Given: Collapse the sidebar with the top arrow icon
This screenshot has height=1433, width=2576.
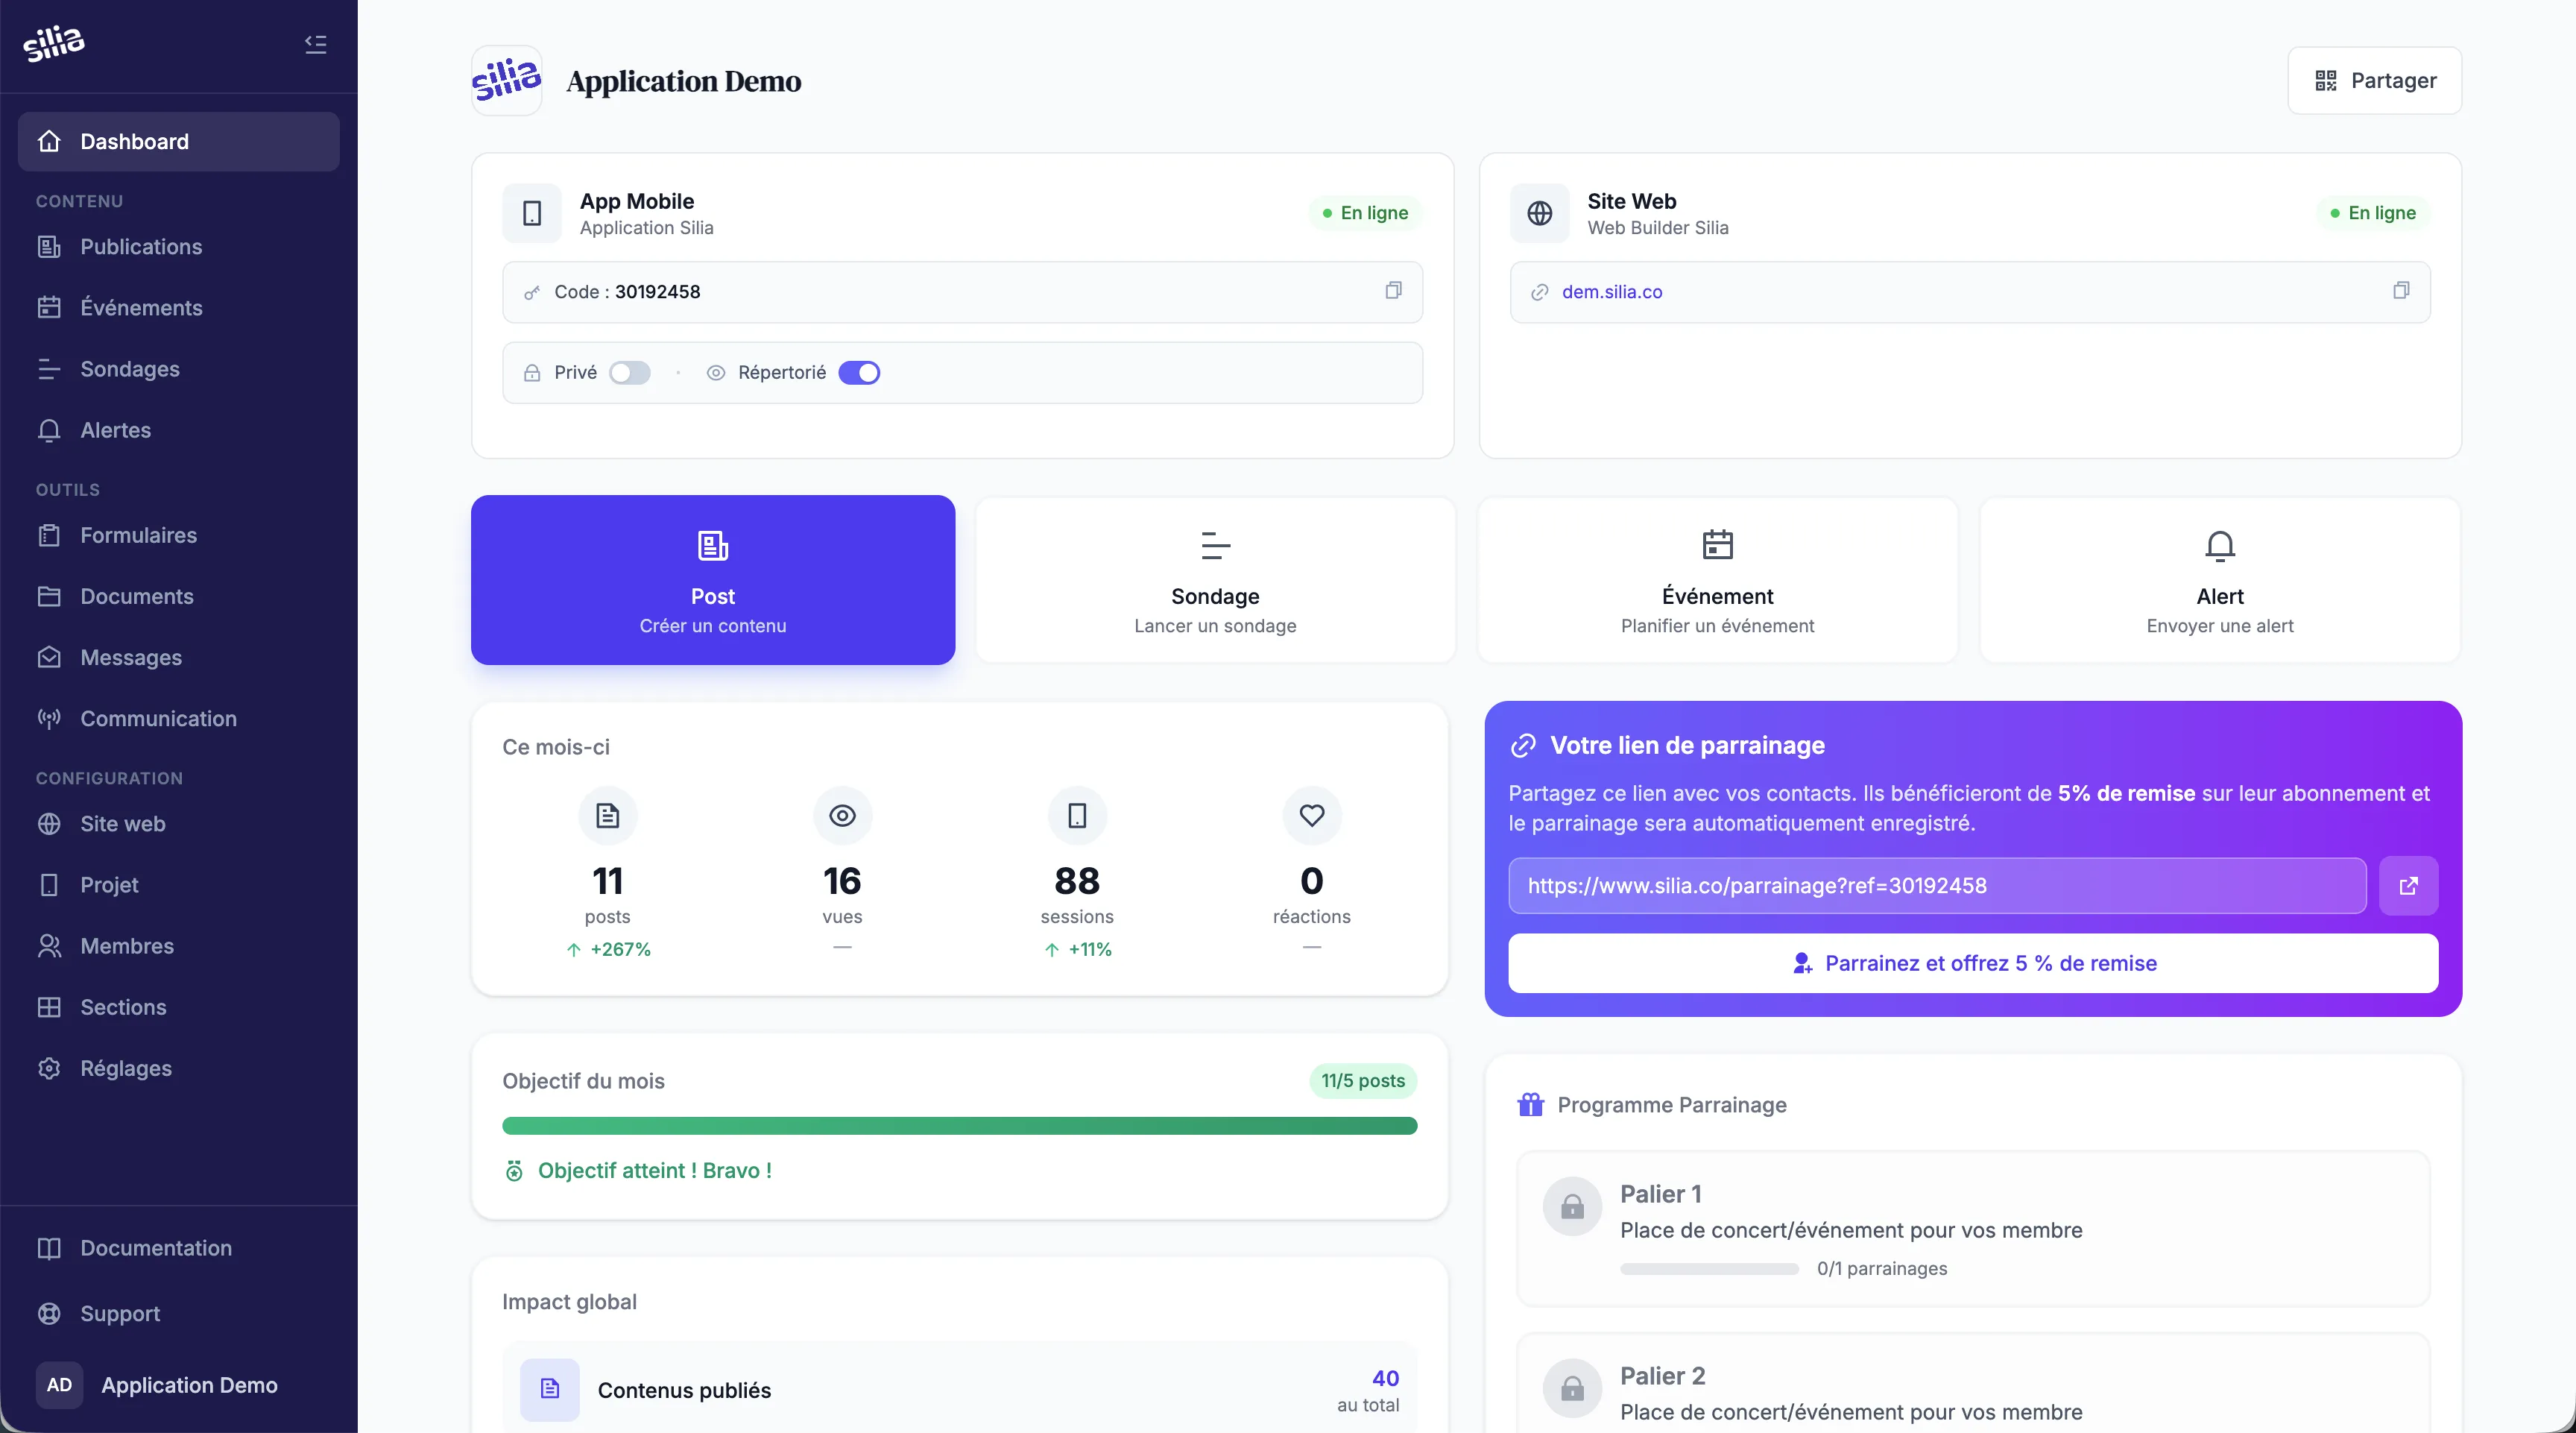Looking at the screenshot, I should (315, 44).
